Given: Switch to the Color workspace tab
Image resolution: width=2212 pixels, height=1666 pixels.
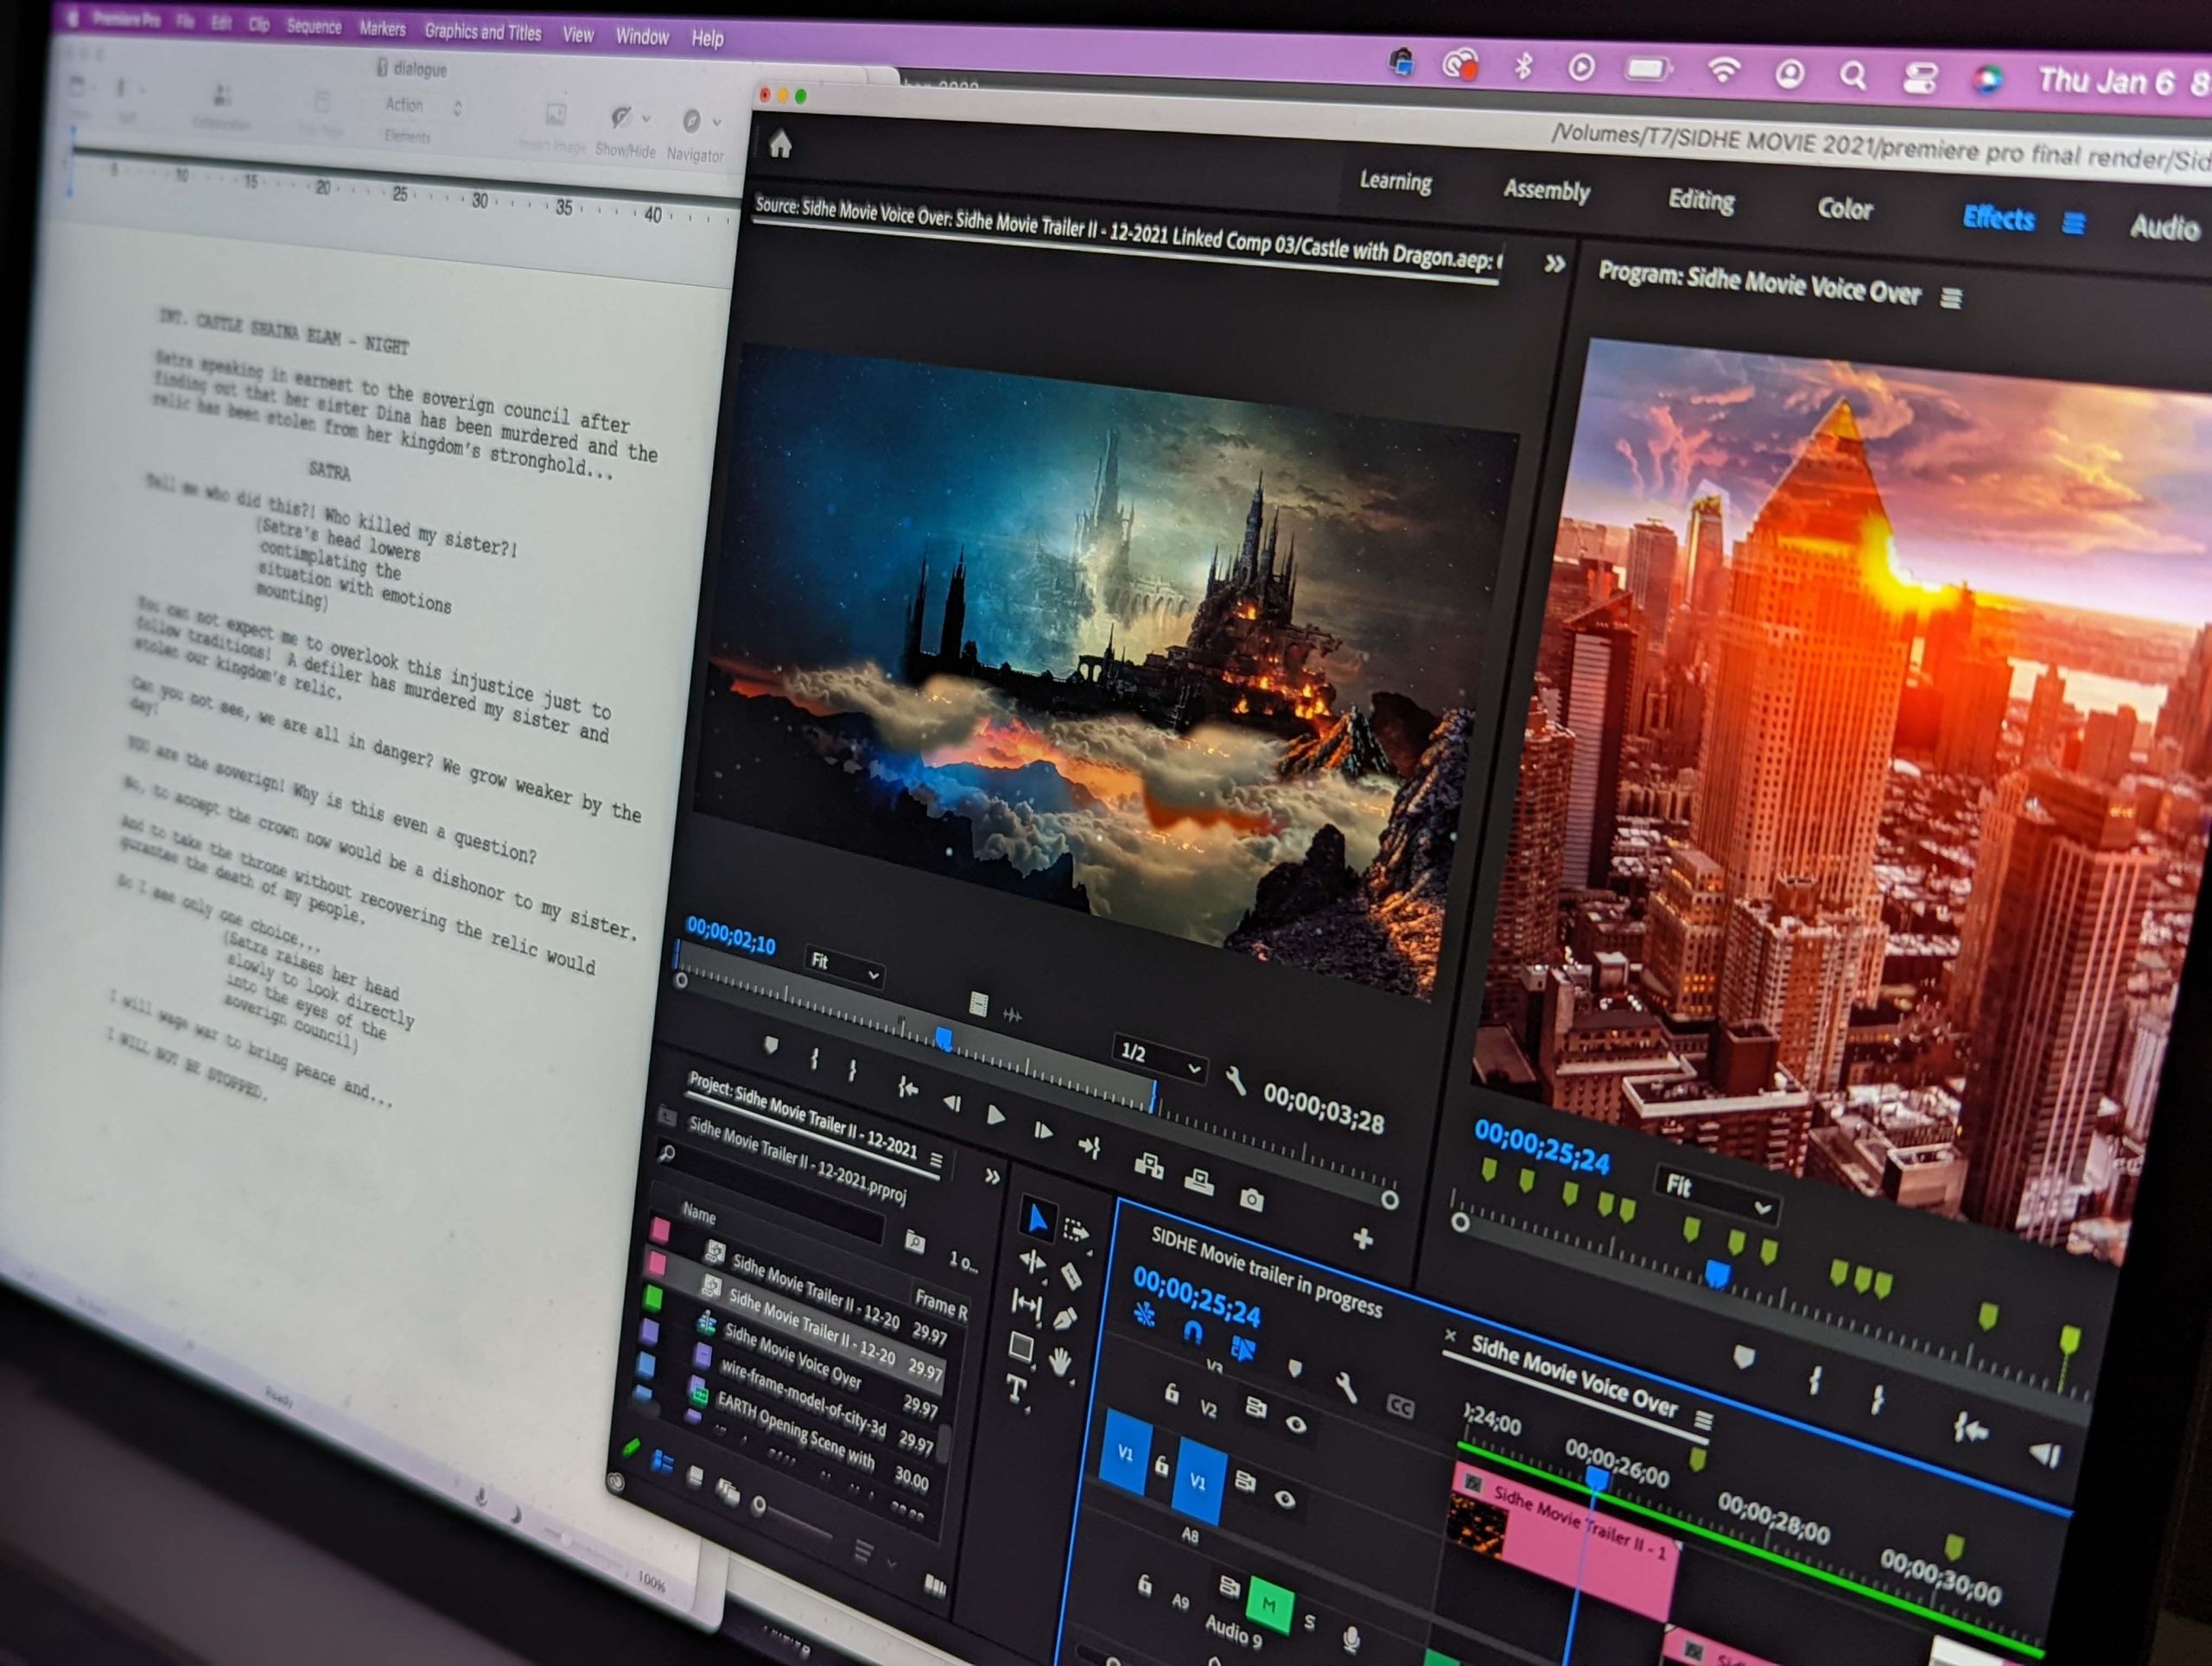Looking at the screenshot, I should pyautogui.click(x=1844, y=208).
